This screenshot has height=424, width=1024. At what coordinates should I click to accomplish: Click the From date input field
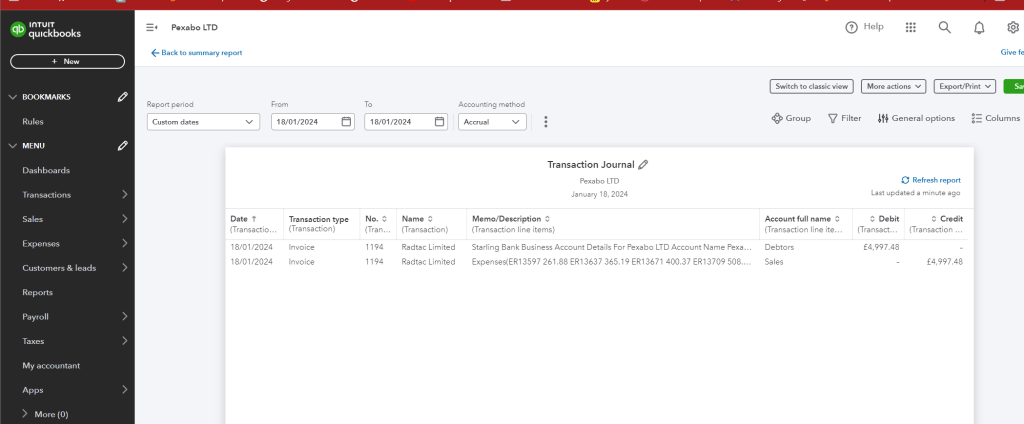click(313, 122)
